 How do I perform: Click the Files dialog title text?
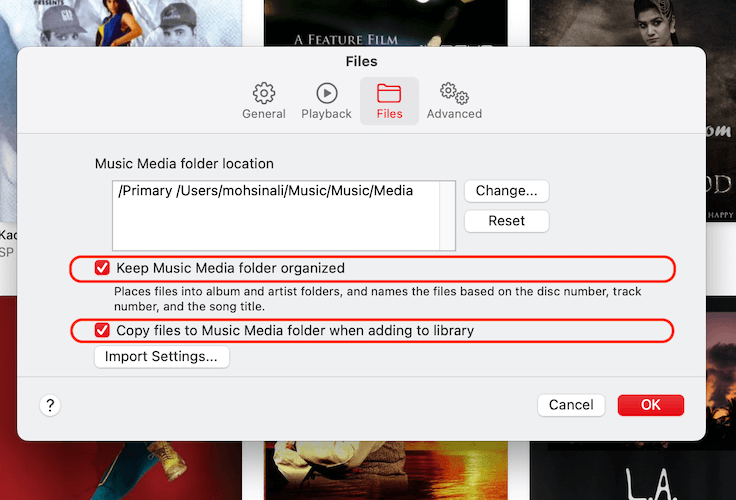click(x=361, y=62)
